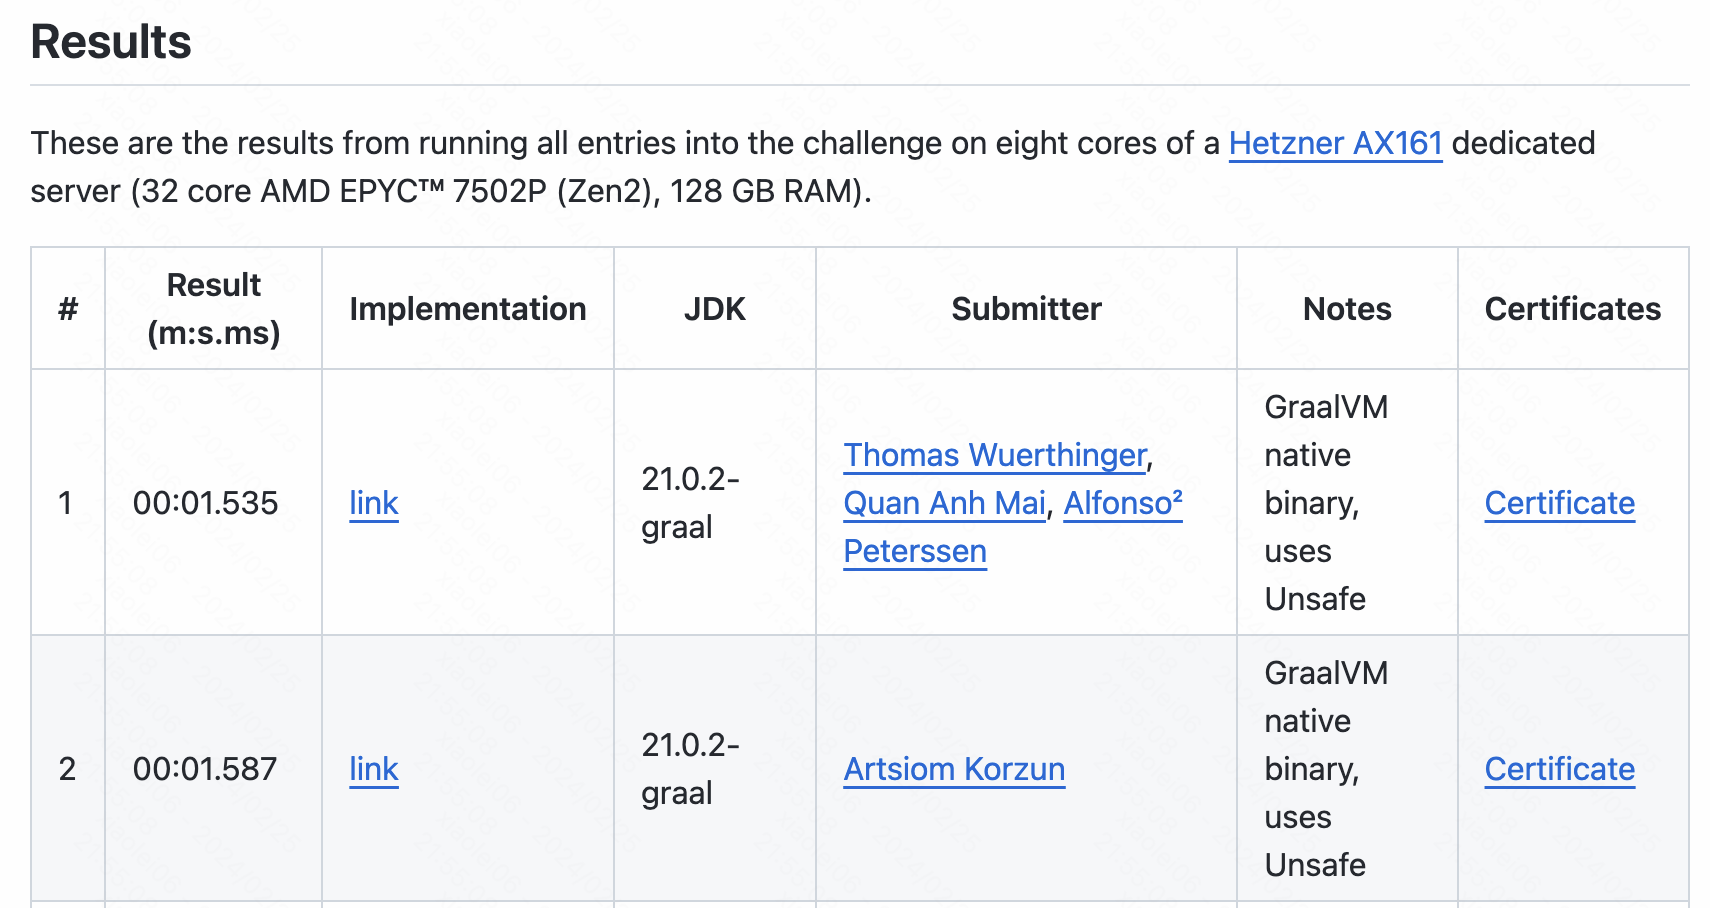Image resolution: width=1710 pixels, height=908 pixels.
Task: Select the Submitter column header
Action: pyautogui.click(x=1026, y=309)
